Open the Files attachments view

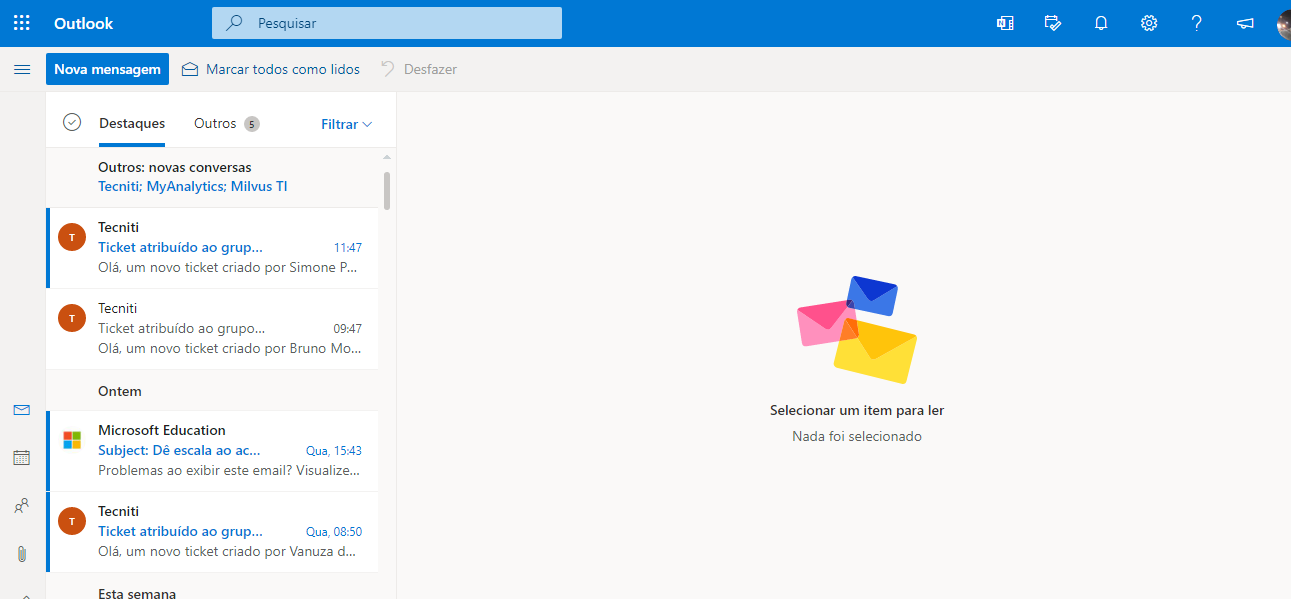[22, 553]
